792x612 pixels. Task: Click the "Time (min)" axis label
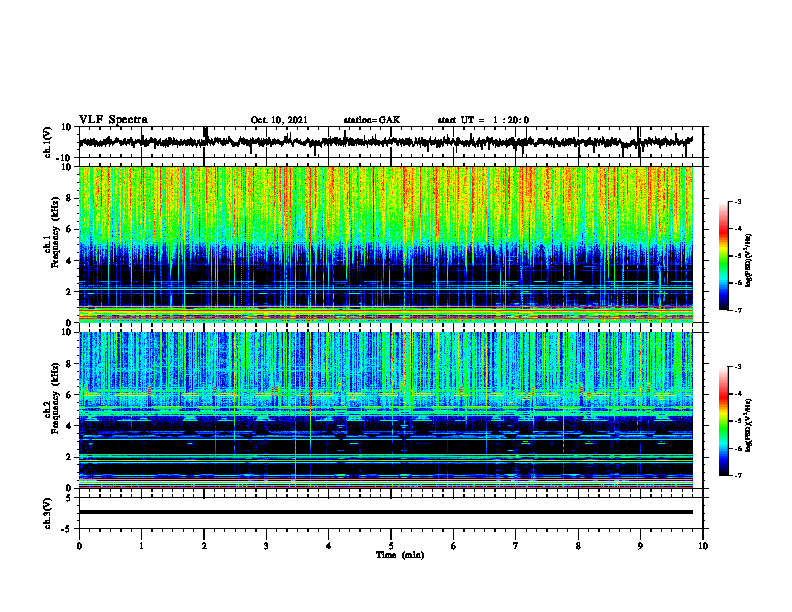[x=400, y=555]
